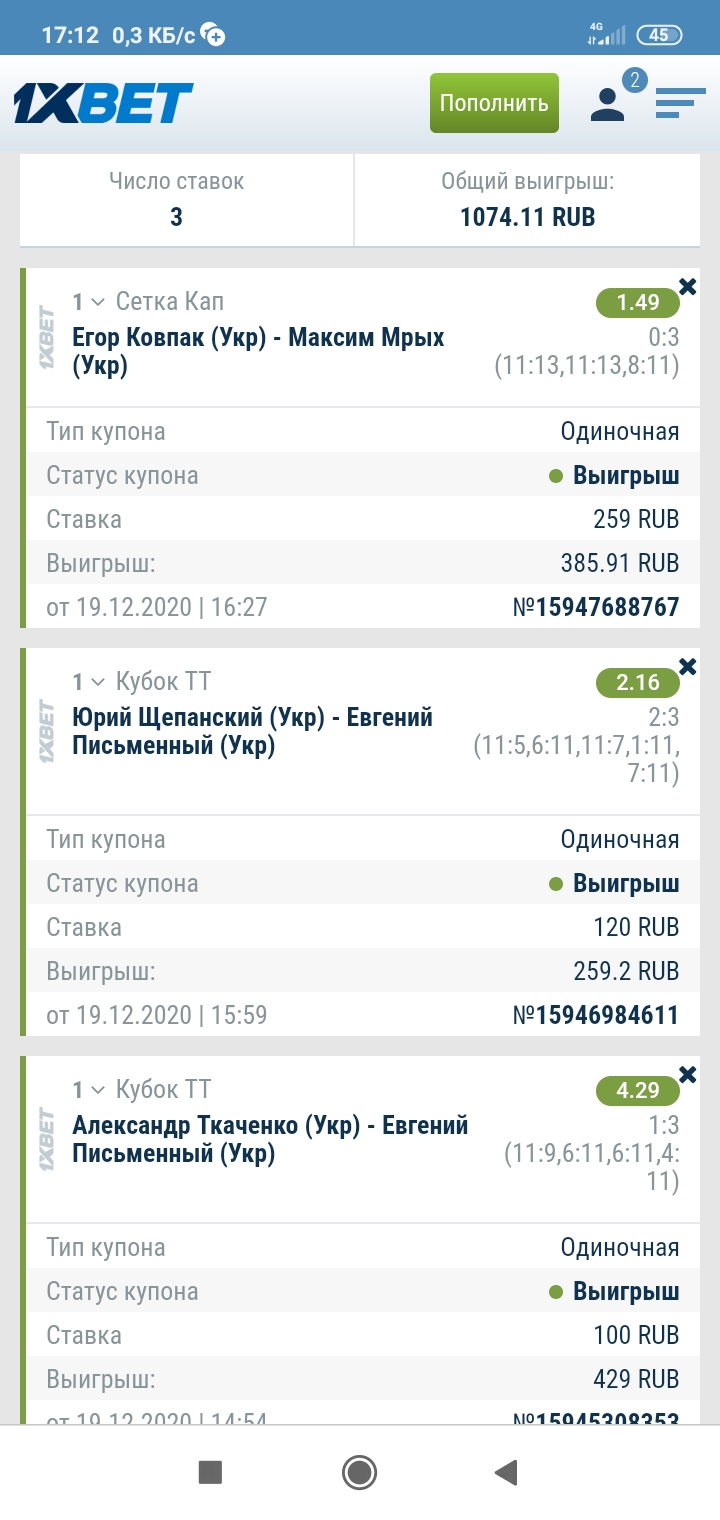720x1520 pixels.
Task: Open the hamburger menu icon
Action: coord(680,103)
